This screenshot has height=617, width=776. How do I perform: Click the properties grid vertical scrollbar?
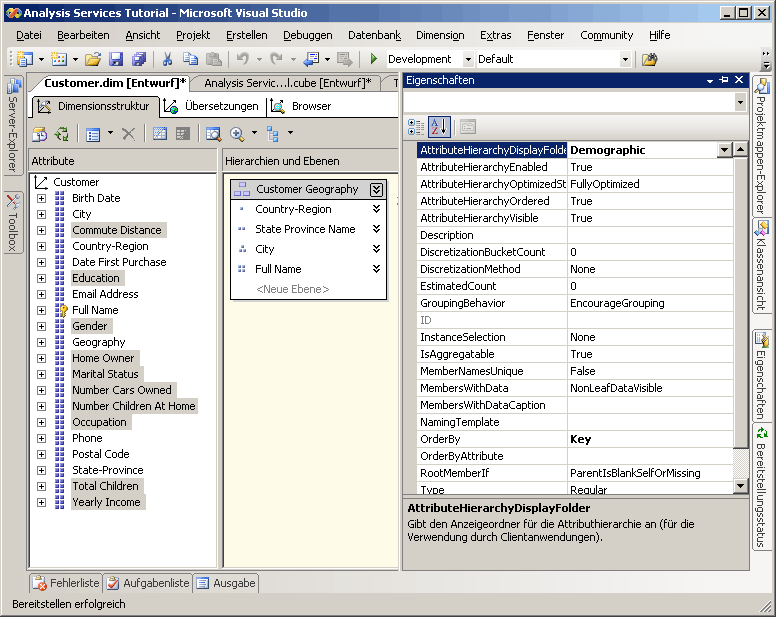pos(740,300)
